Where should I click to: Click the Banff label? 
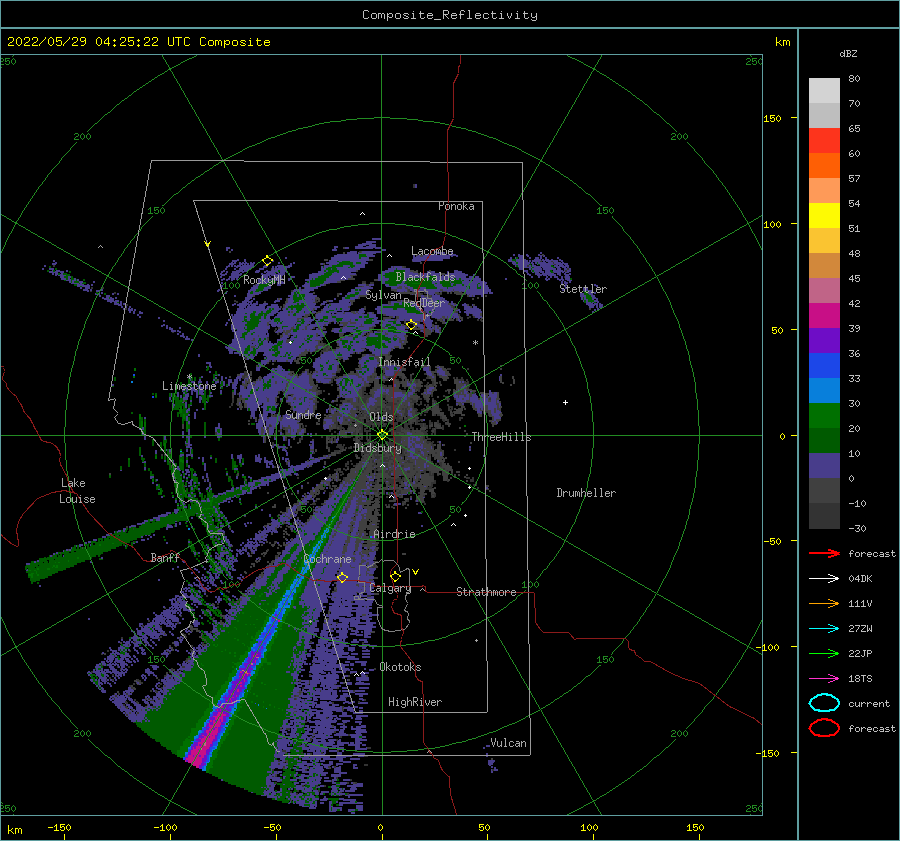(165, 557)
